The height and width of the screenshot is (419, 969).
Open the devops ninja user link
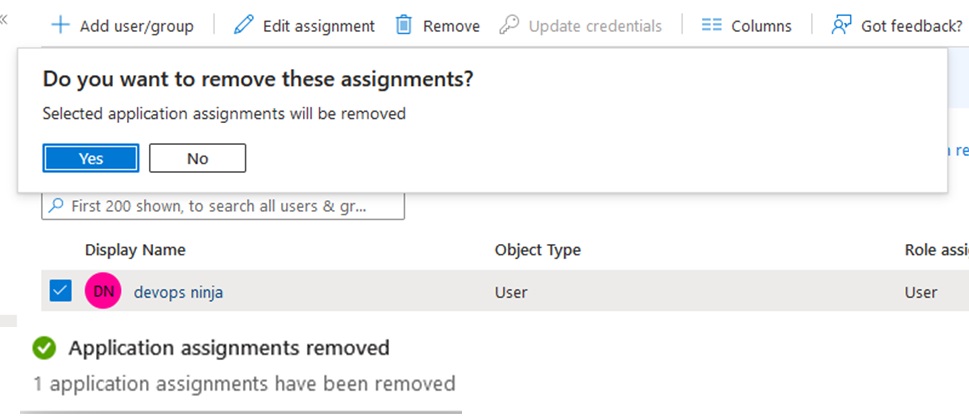[178, 292]
